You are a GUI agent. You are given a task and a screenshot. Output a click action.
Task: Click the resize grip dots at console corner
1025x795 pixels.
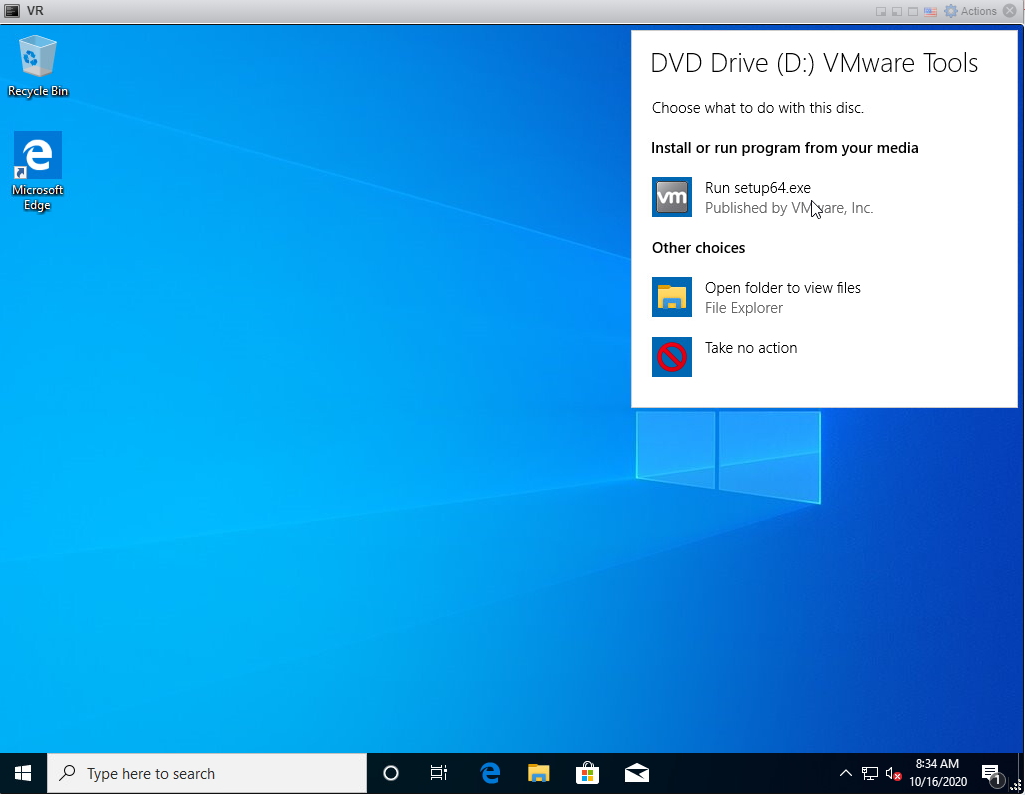[x=1017, y=787]
